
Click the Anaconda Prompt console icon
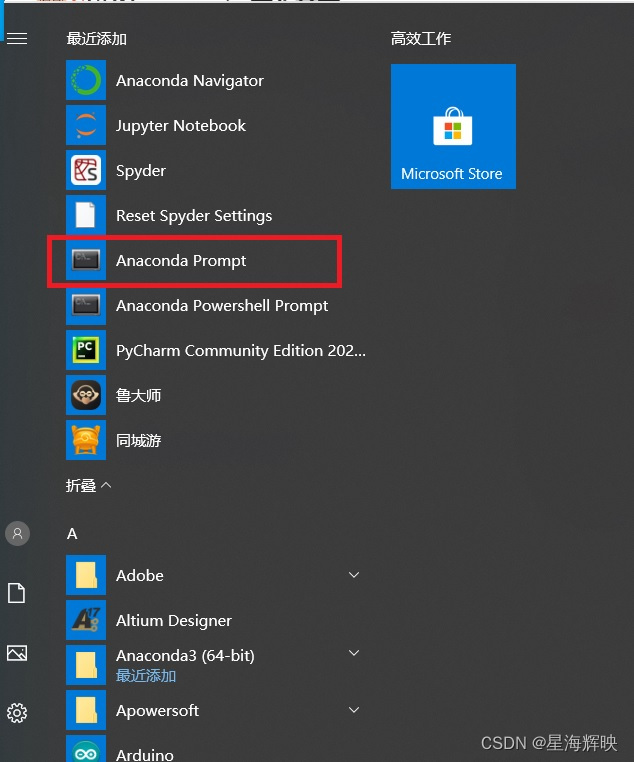pyautogui.click(x=86, y=260)
